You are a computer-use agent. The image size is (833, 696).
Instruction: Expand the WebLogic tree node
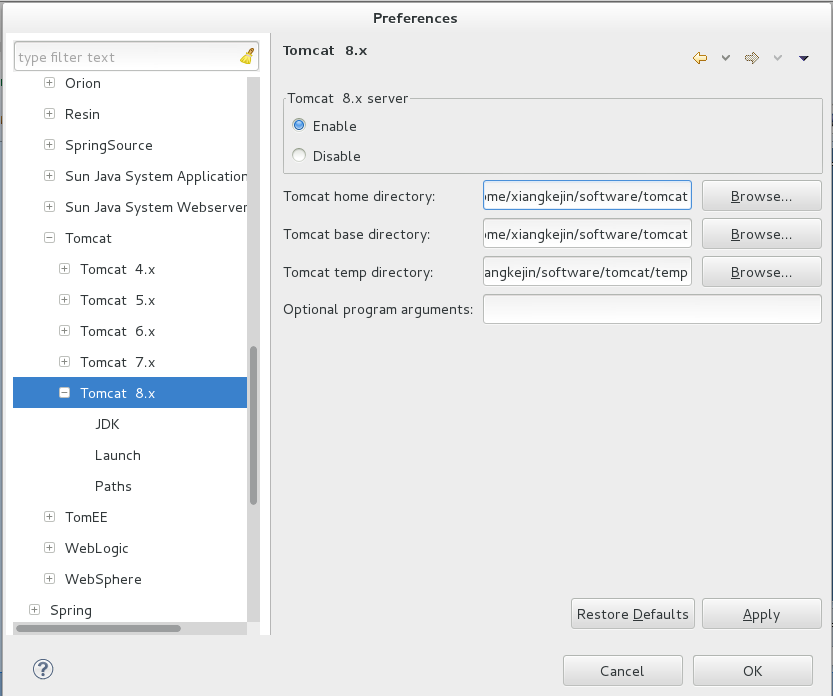49,548
